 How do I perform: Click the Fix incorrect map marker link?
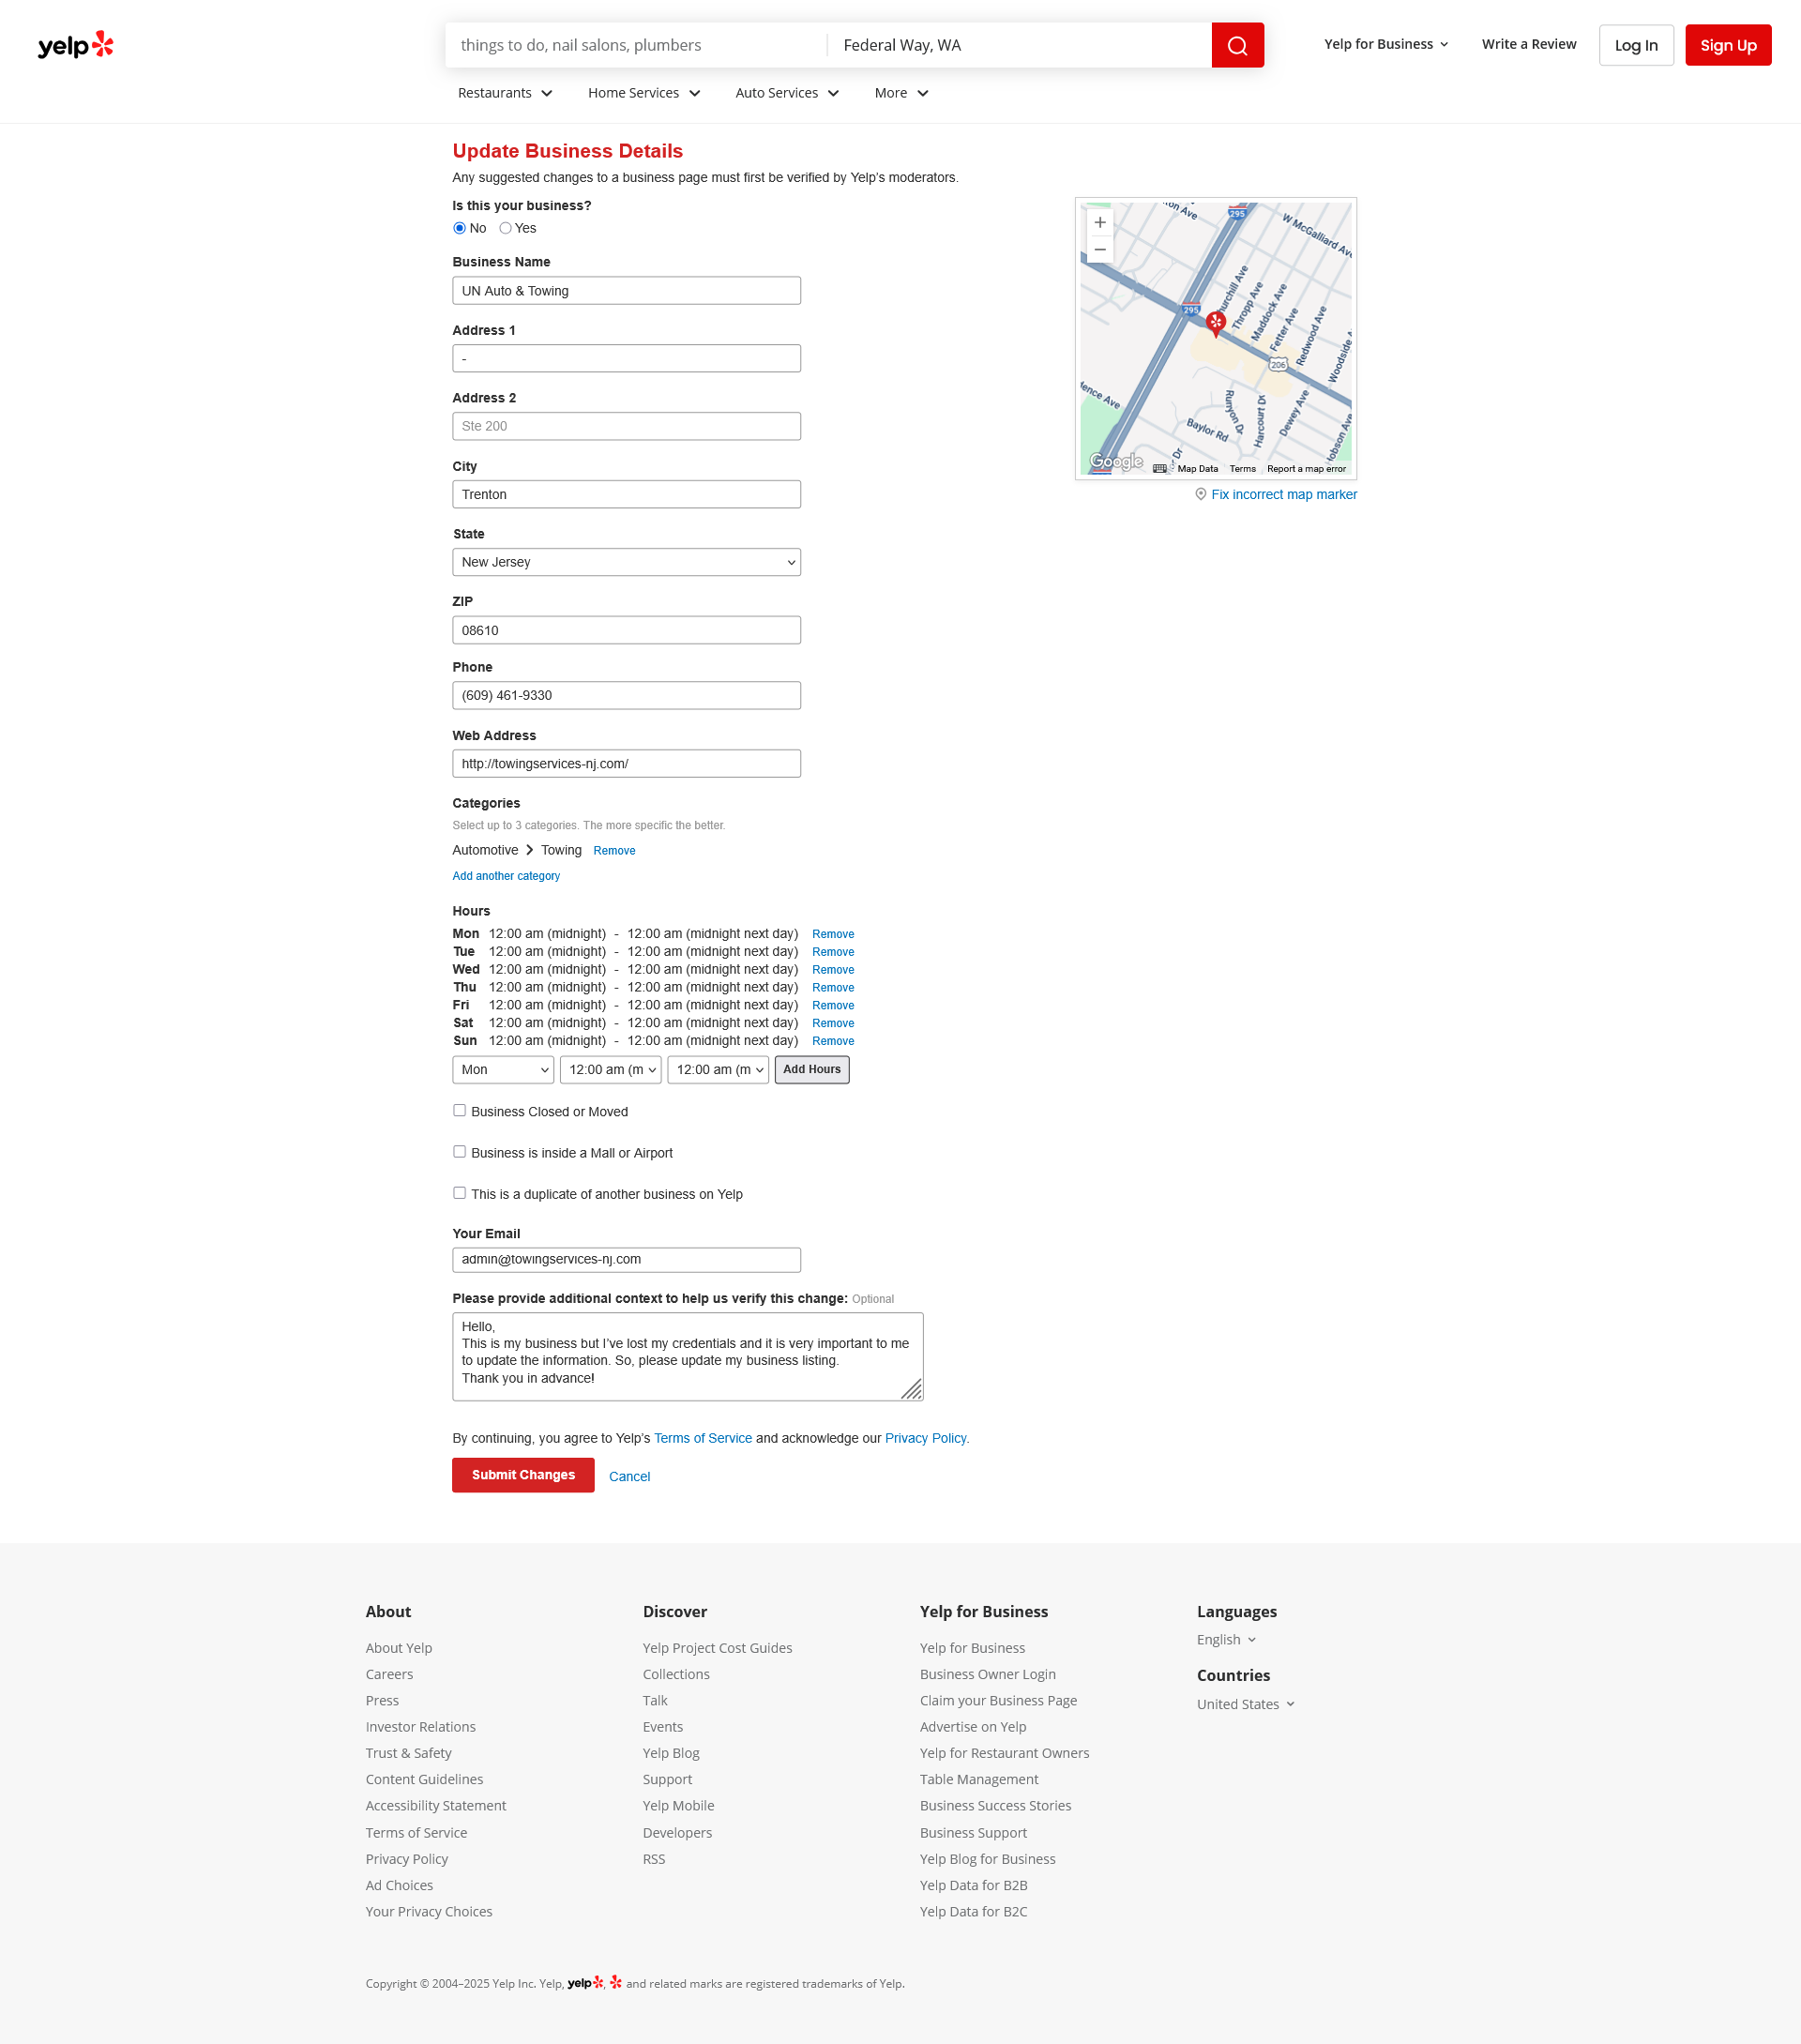coord(1283,494)
